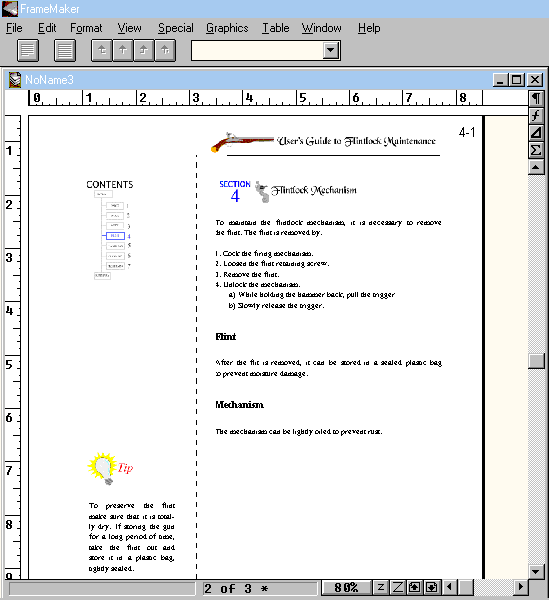
Task: Click the flintlock mechanism icon beside section title
Action: (262, 192)
